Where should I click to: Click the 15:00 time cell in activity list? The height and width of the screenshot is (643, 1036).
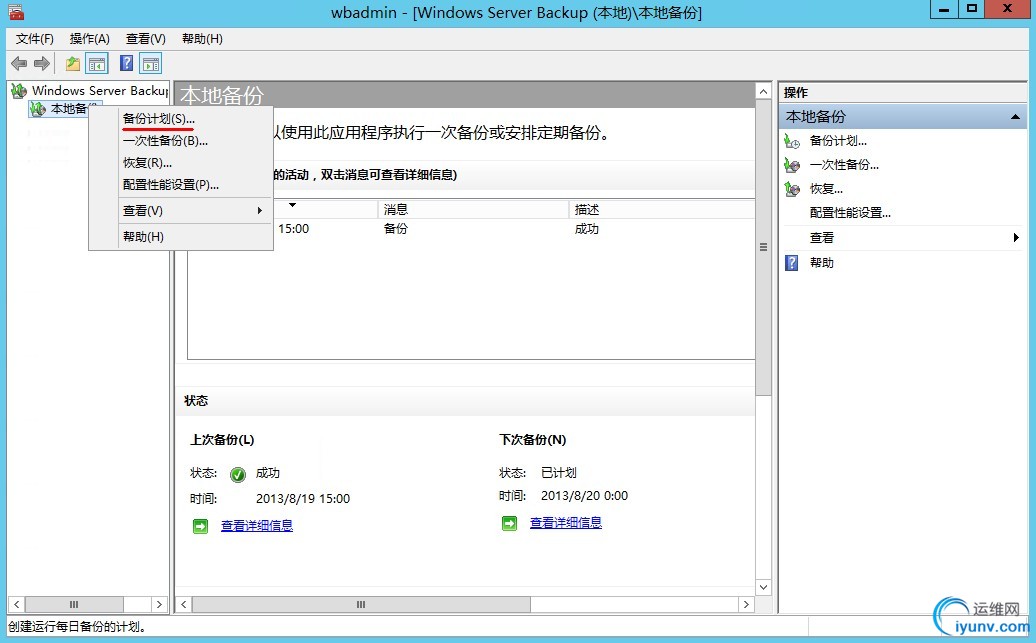pos(293,229)
